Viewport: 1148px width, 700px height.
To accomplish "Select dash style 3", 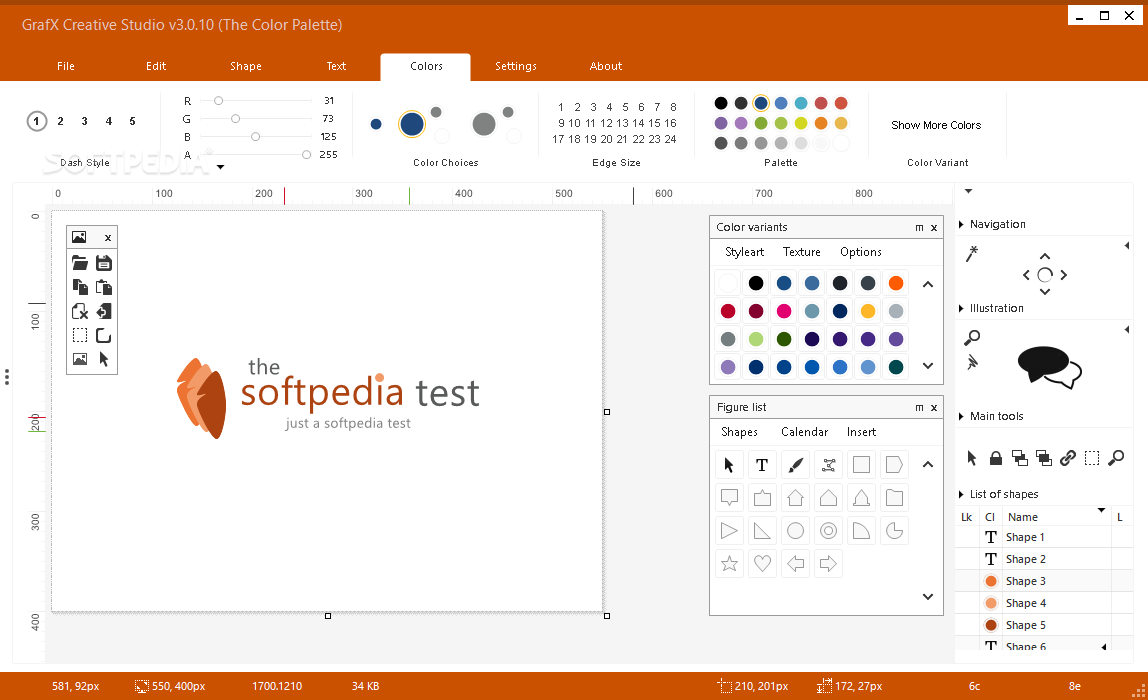I will point(84,122).
